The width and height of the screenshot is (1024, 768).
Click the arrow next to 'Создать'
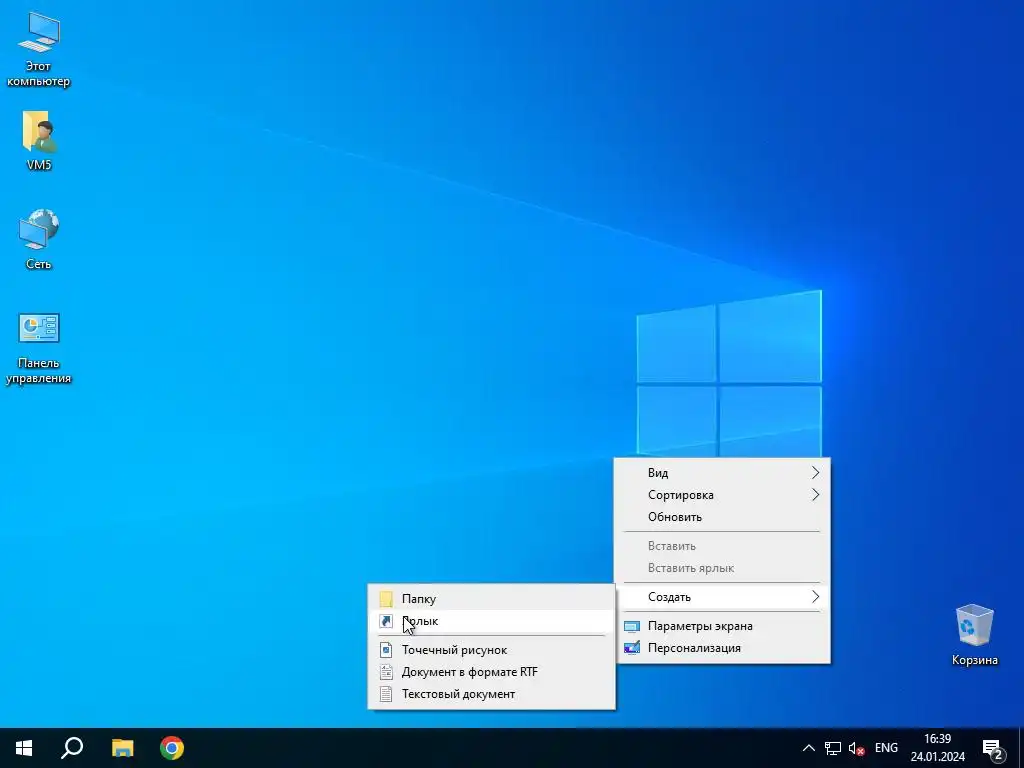click(x=815, y=596)
